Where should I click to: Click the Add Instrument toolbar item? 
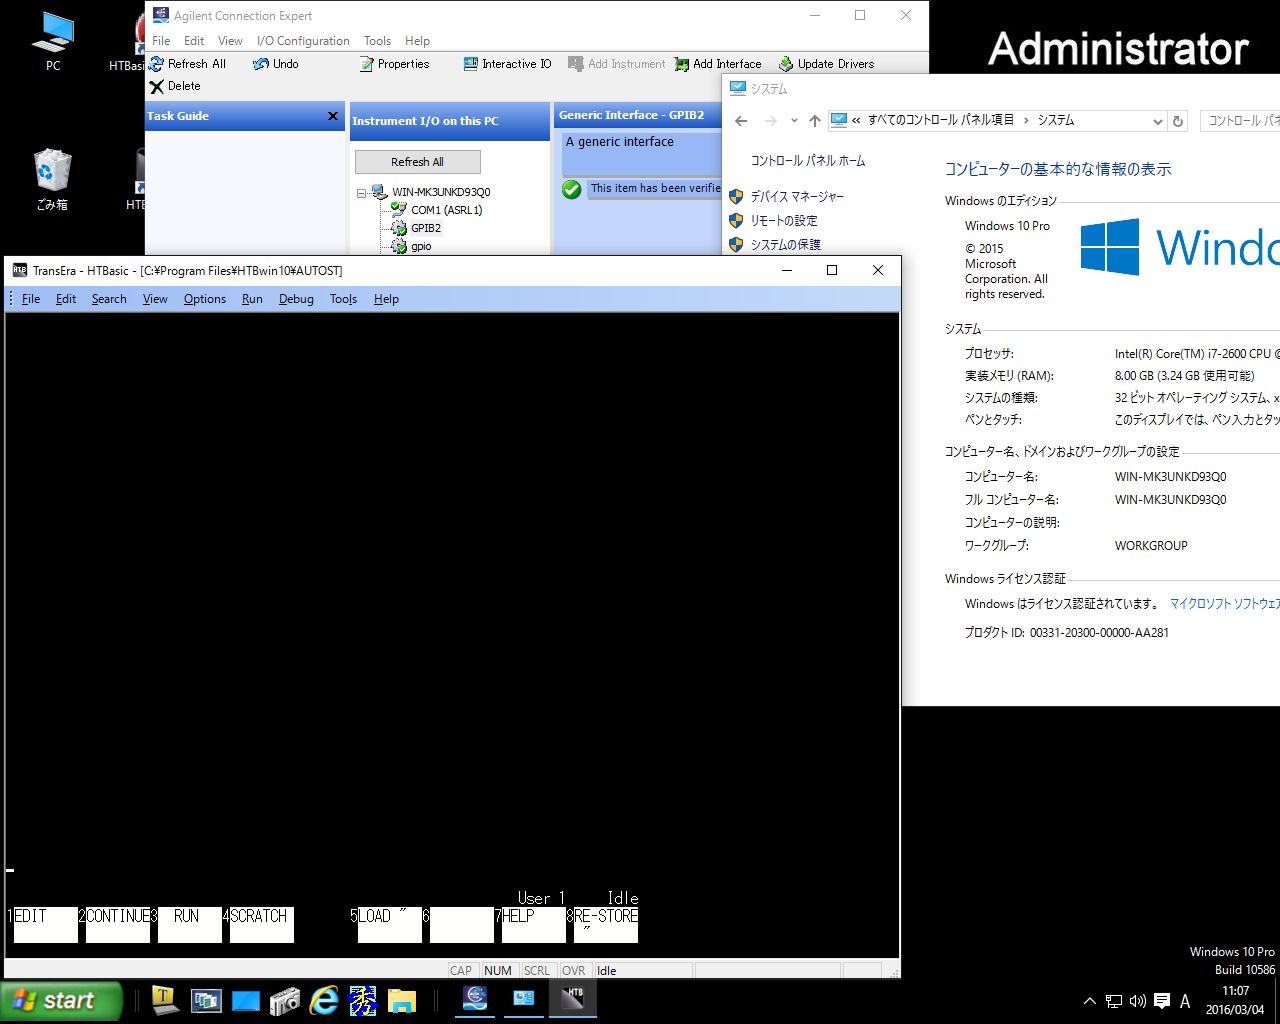617,64
